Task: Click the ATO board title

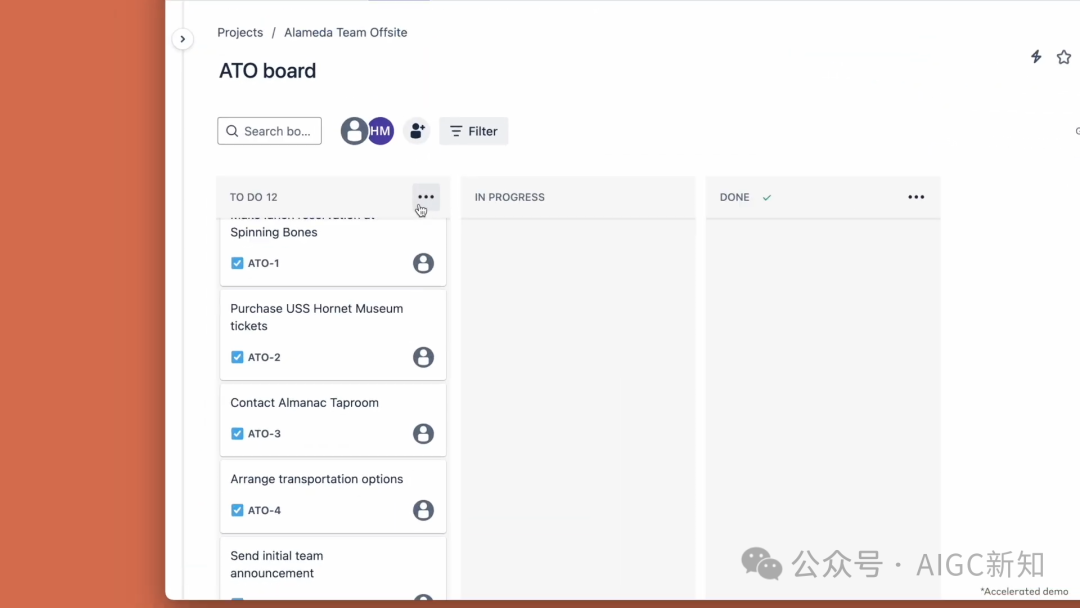Action: click(267, 70)
